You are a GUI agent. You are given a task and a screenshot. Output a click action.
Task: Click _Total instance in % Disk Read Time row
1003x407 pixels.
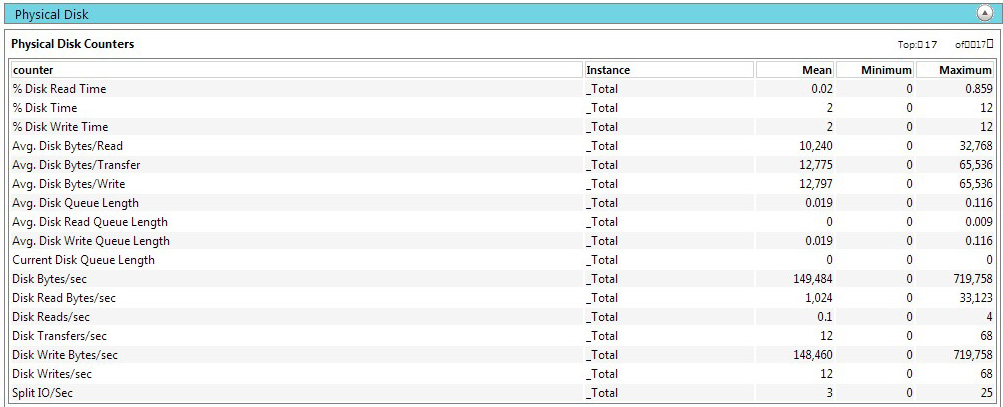pos(602,89)
